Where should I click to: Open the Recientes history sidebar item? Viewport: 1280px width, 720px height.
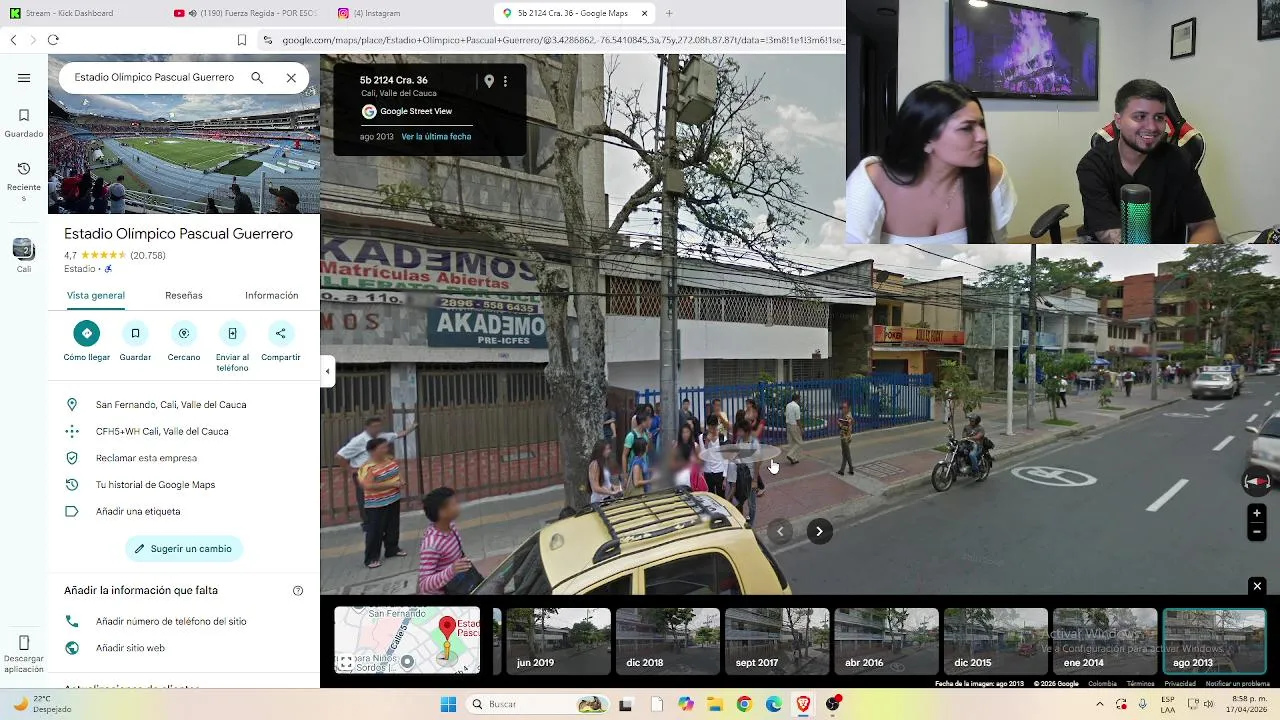pyautogui.click(x=24, y=181)
